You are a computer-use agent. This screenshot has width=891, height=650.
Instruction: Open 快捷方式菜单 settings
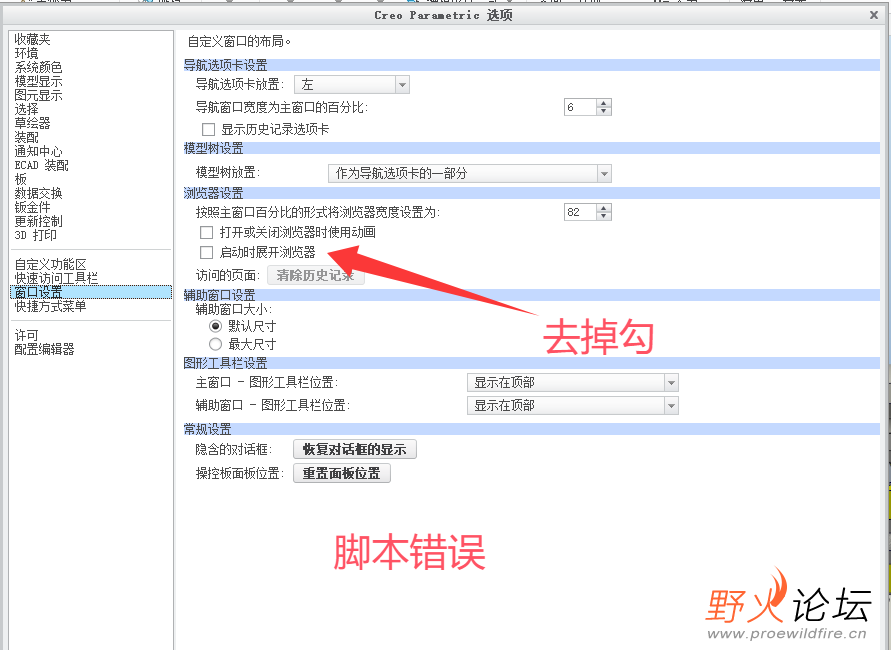click(x=51, y=306)
